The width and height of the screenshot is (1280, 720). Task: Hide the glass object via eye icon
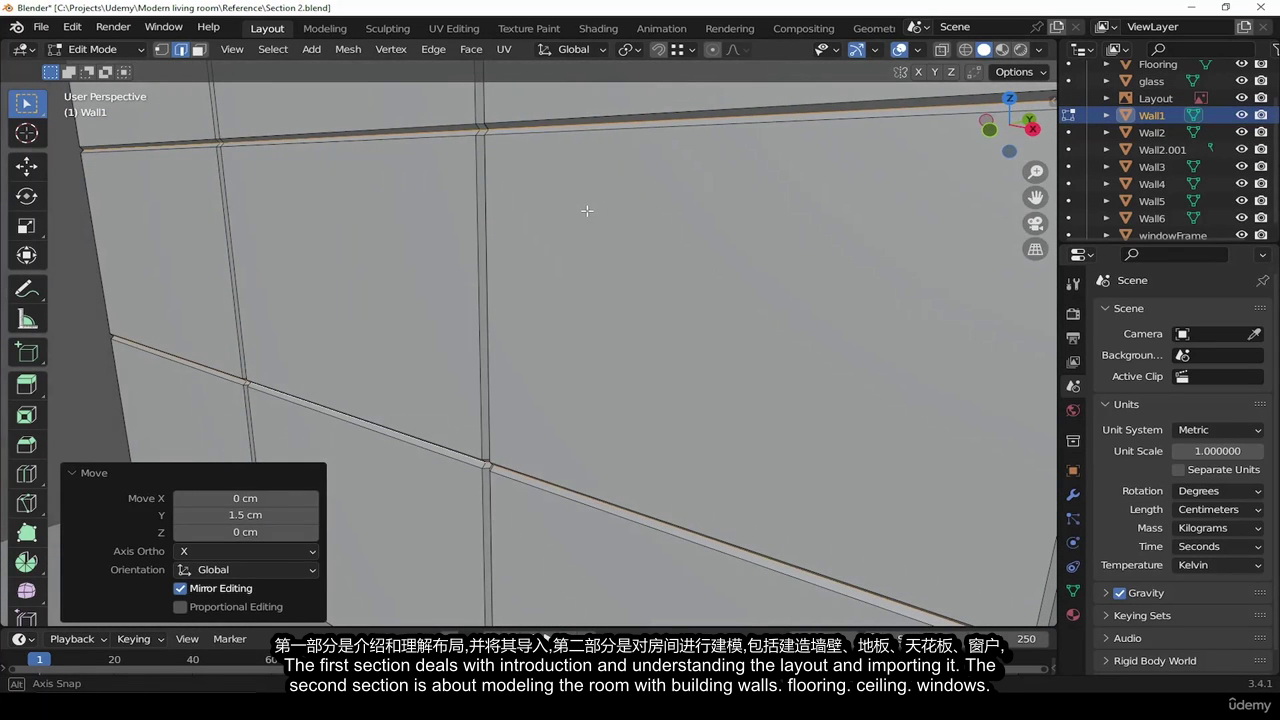1241,81
